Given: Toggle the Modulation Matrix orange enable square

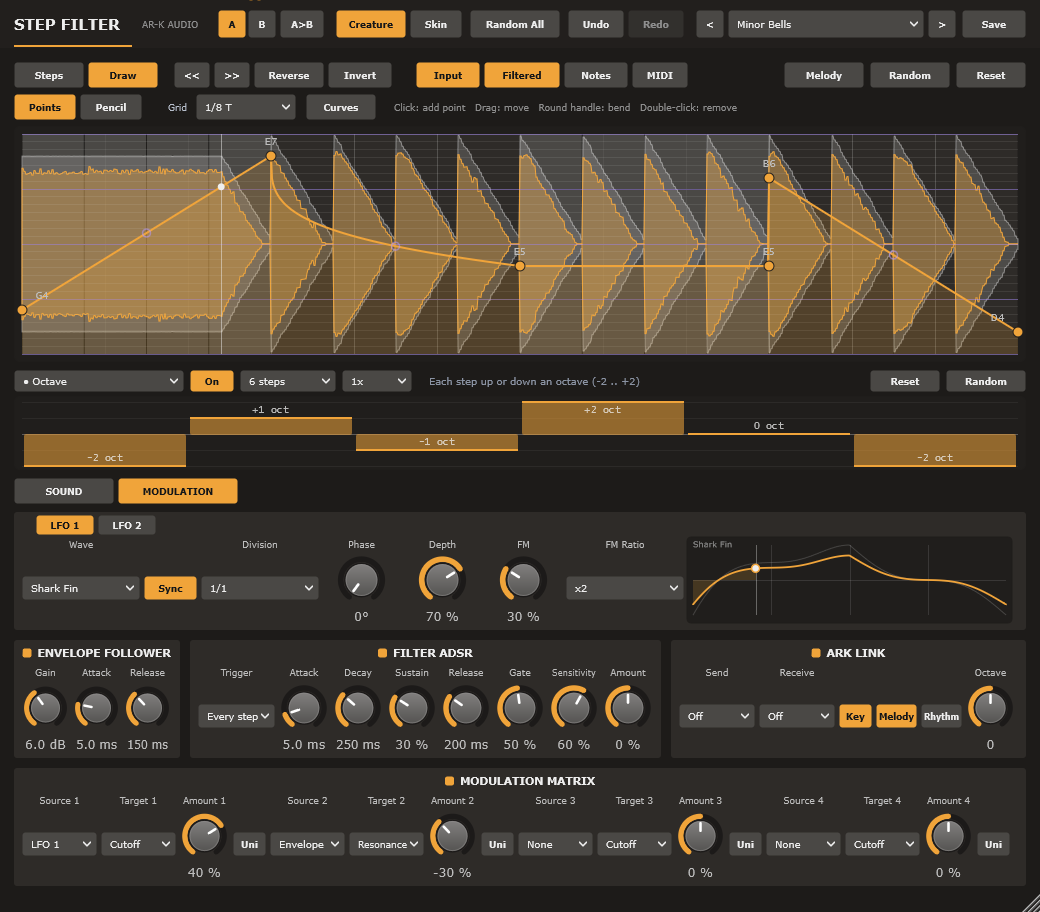Looking at the screenshot, I should tap(449, 781).
